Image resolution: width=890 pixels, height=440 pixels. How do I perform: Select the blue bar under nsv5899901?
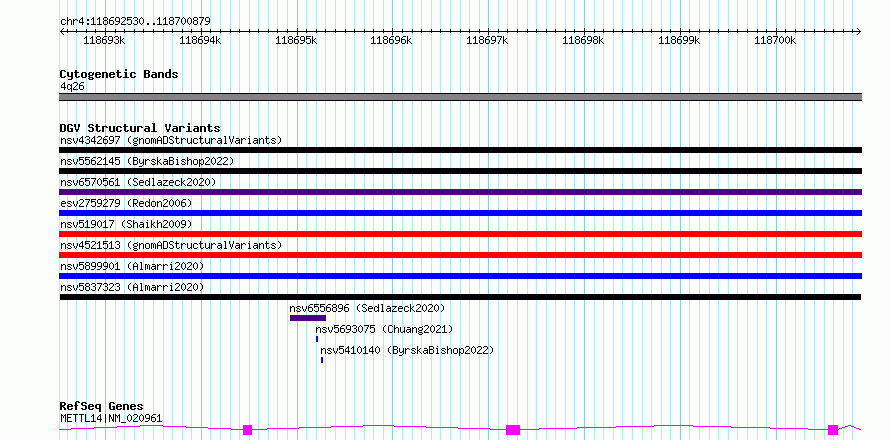(460, 276)
